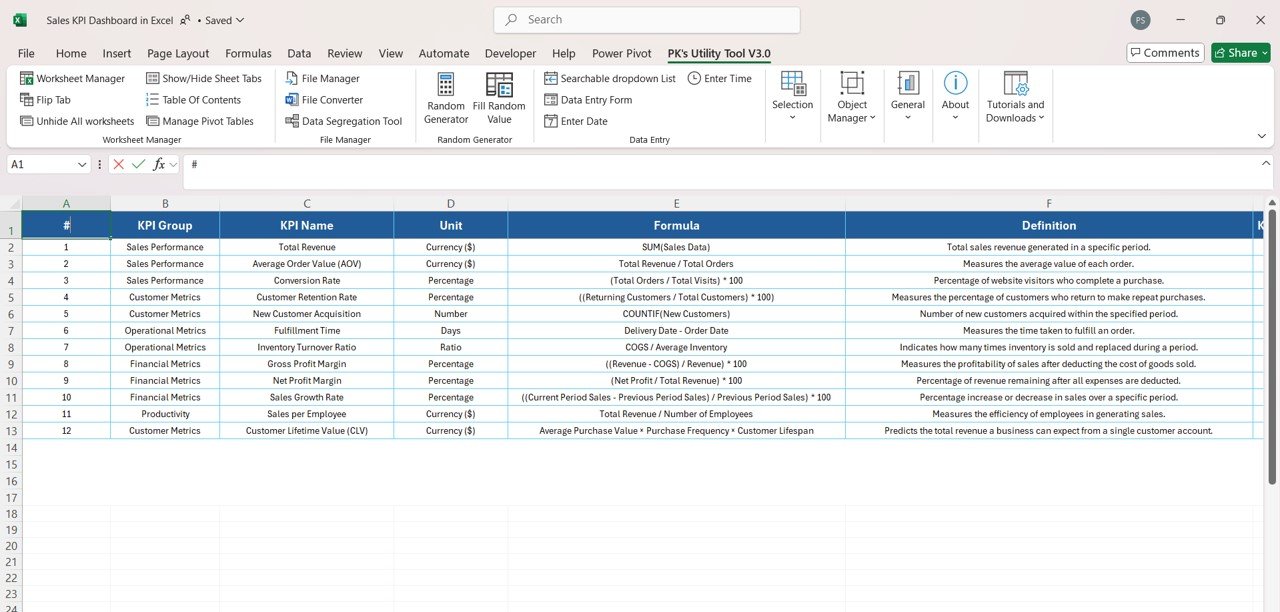The height and width of the screenshot is (612, 1280).
Task: Click the sensitivity label icon beside title
Action: click(x=186, y=19)
